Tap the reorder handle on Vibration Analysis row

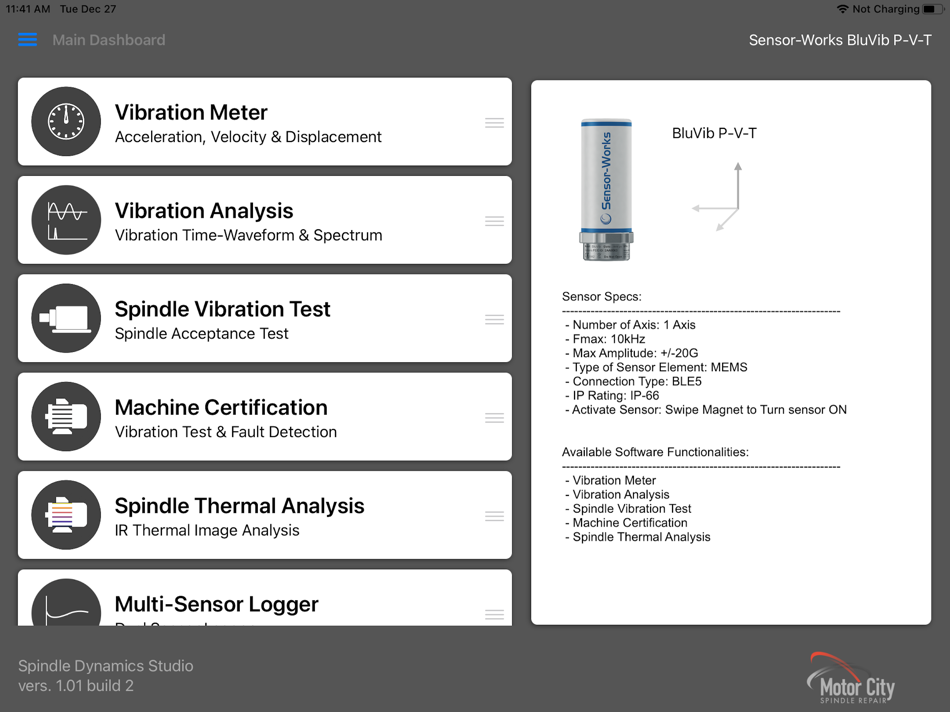[x=494, y=221]
